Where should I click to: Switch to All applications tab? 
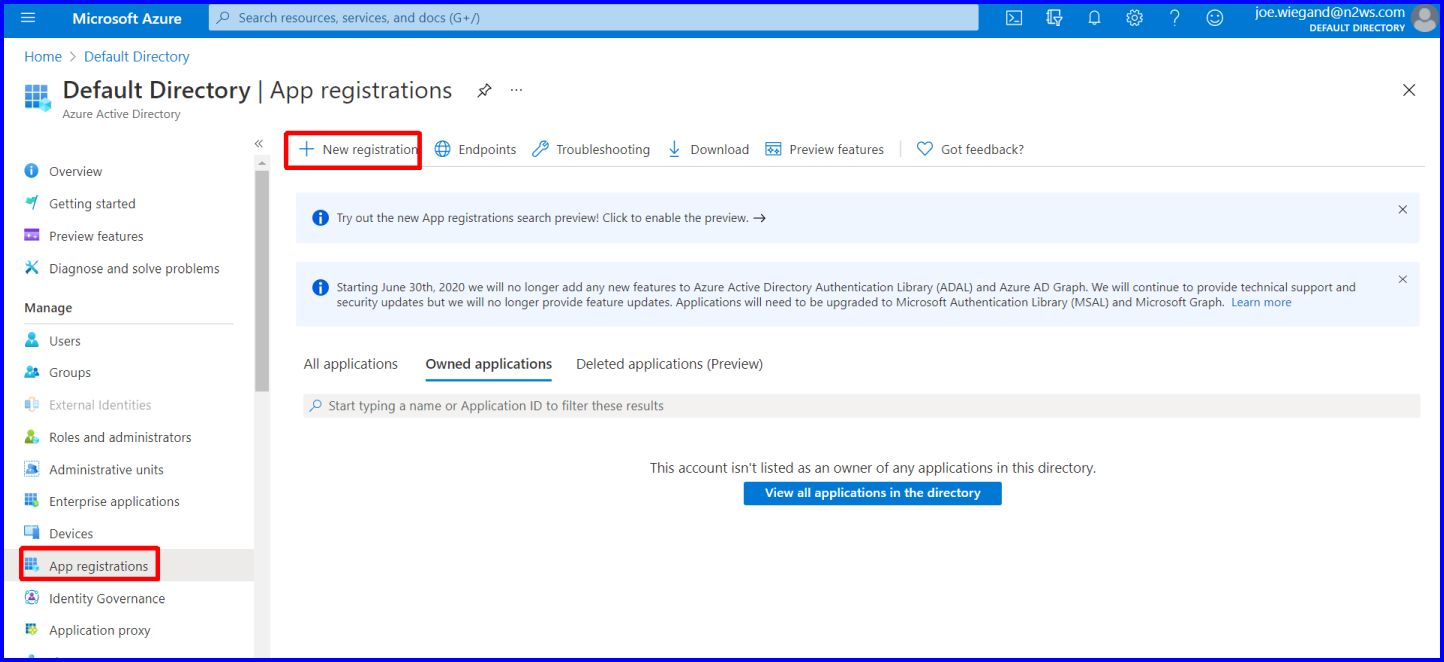[351, 364]
